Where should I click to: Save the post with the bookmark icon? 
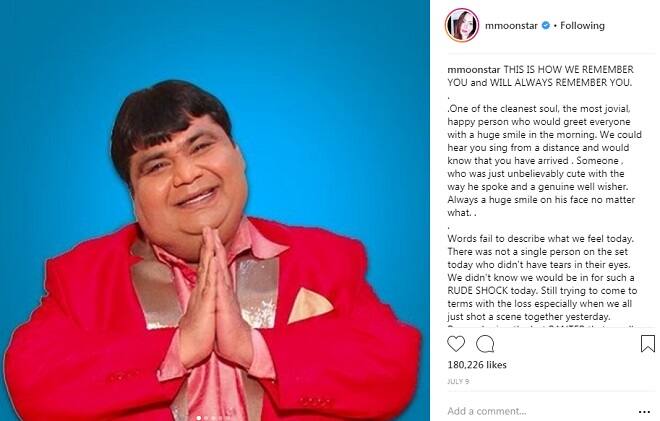648,344
